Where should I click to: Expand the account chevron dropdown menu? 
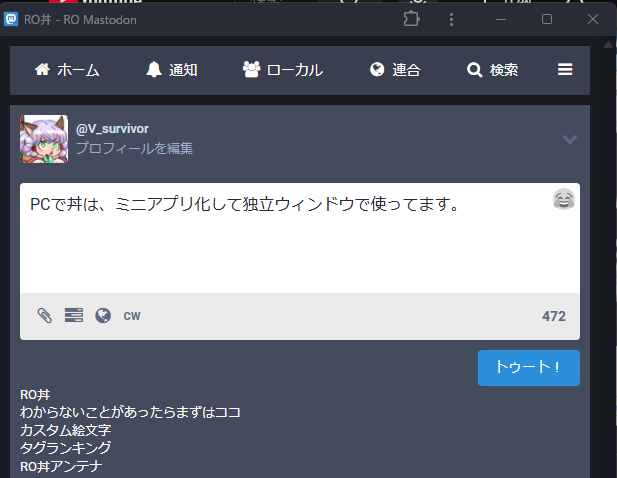point(569,139)
